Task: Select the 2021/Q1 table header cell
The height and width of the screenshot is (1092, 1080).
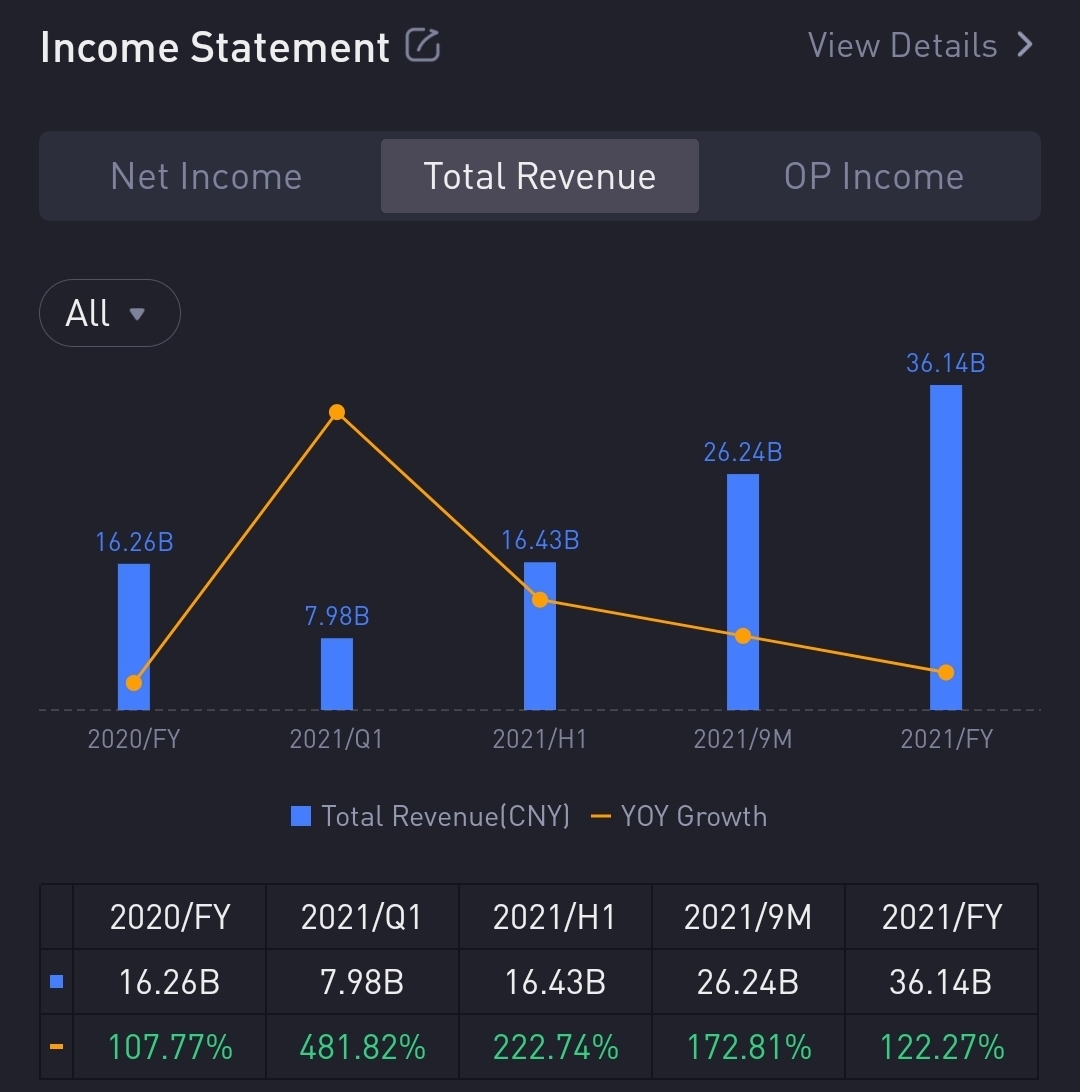Action: pyautogui.click(x=362, y=917)
